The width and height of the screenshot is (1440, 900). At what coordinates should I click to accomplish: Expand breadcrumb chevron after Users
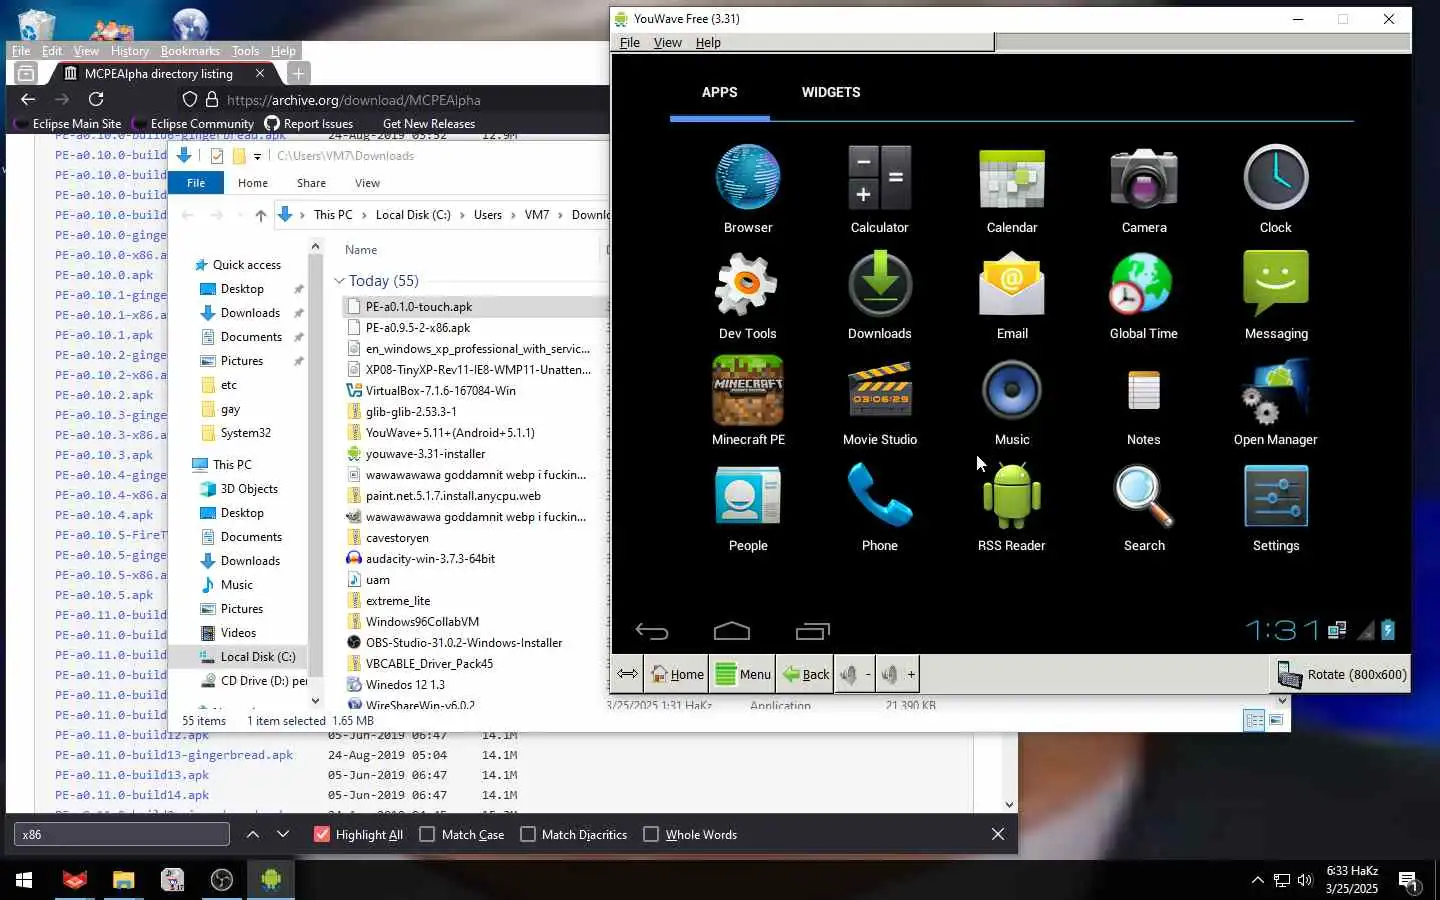514,215
